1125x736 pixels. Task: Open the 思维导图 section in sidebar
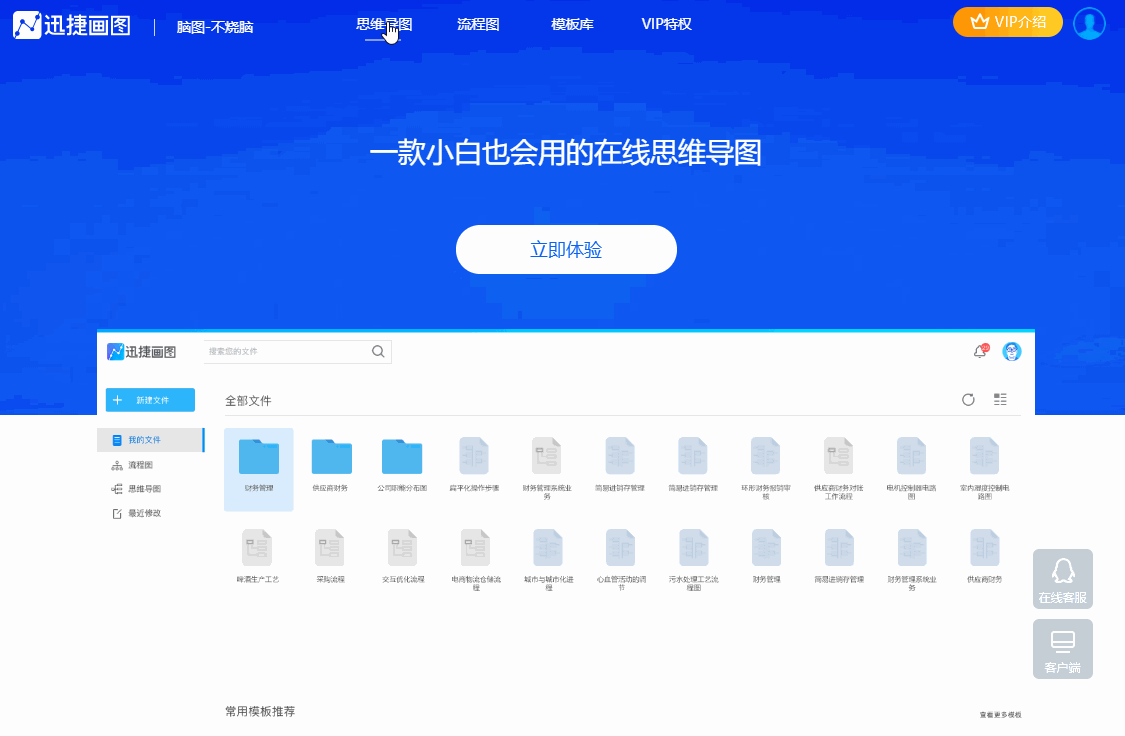tap(116, 489)
